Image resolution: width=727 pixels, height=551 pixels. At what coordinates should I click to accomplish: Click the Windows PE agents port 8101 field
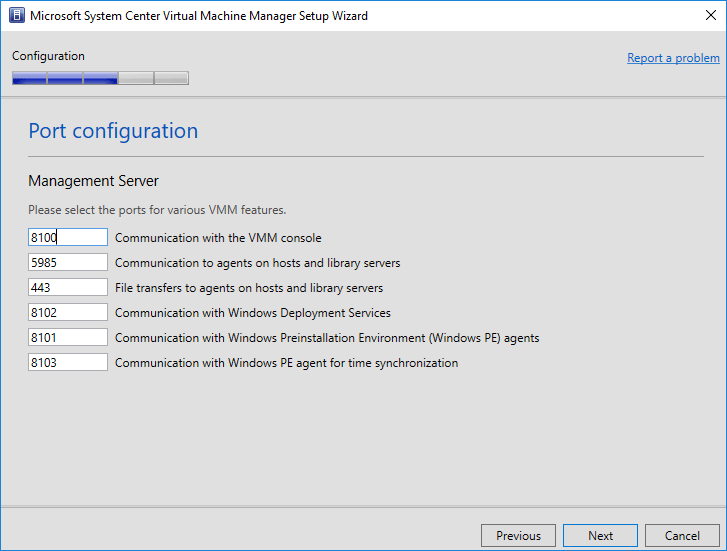tap(68, 337)
